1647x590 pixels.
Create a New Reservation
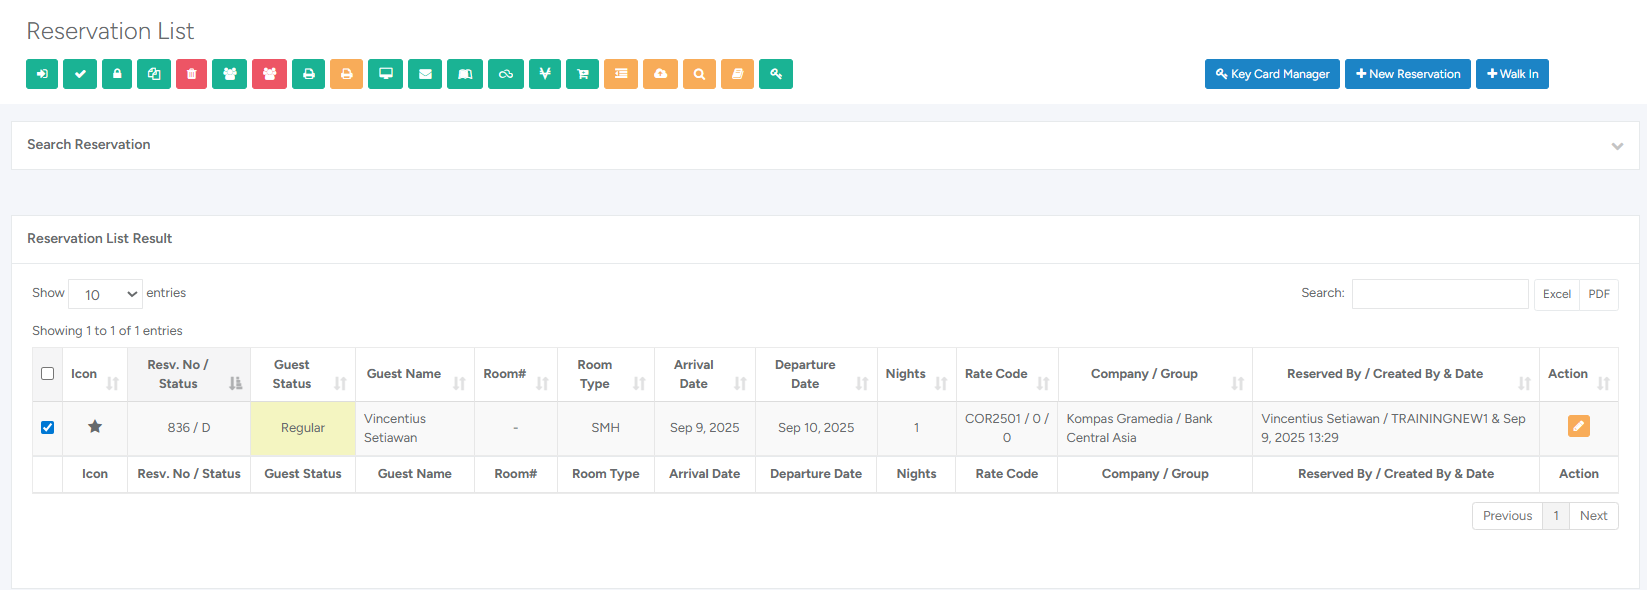point(1407,74)
